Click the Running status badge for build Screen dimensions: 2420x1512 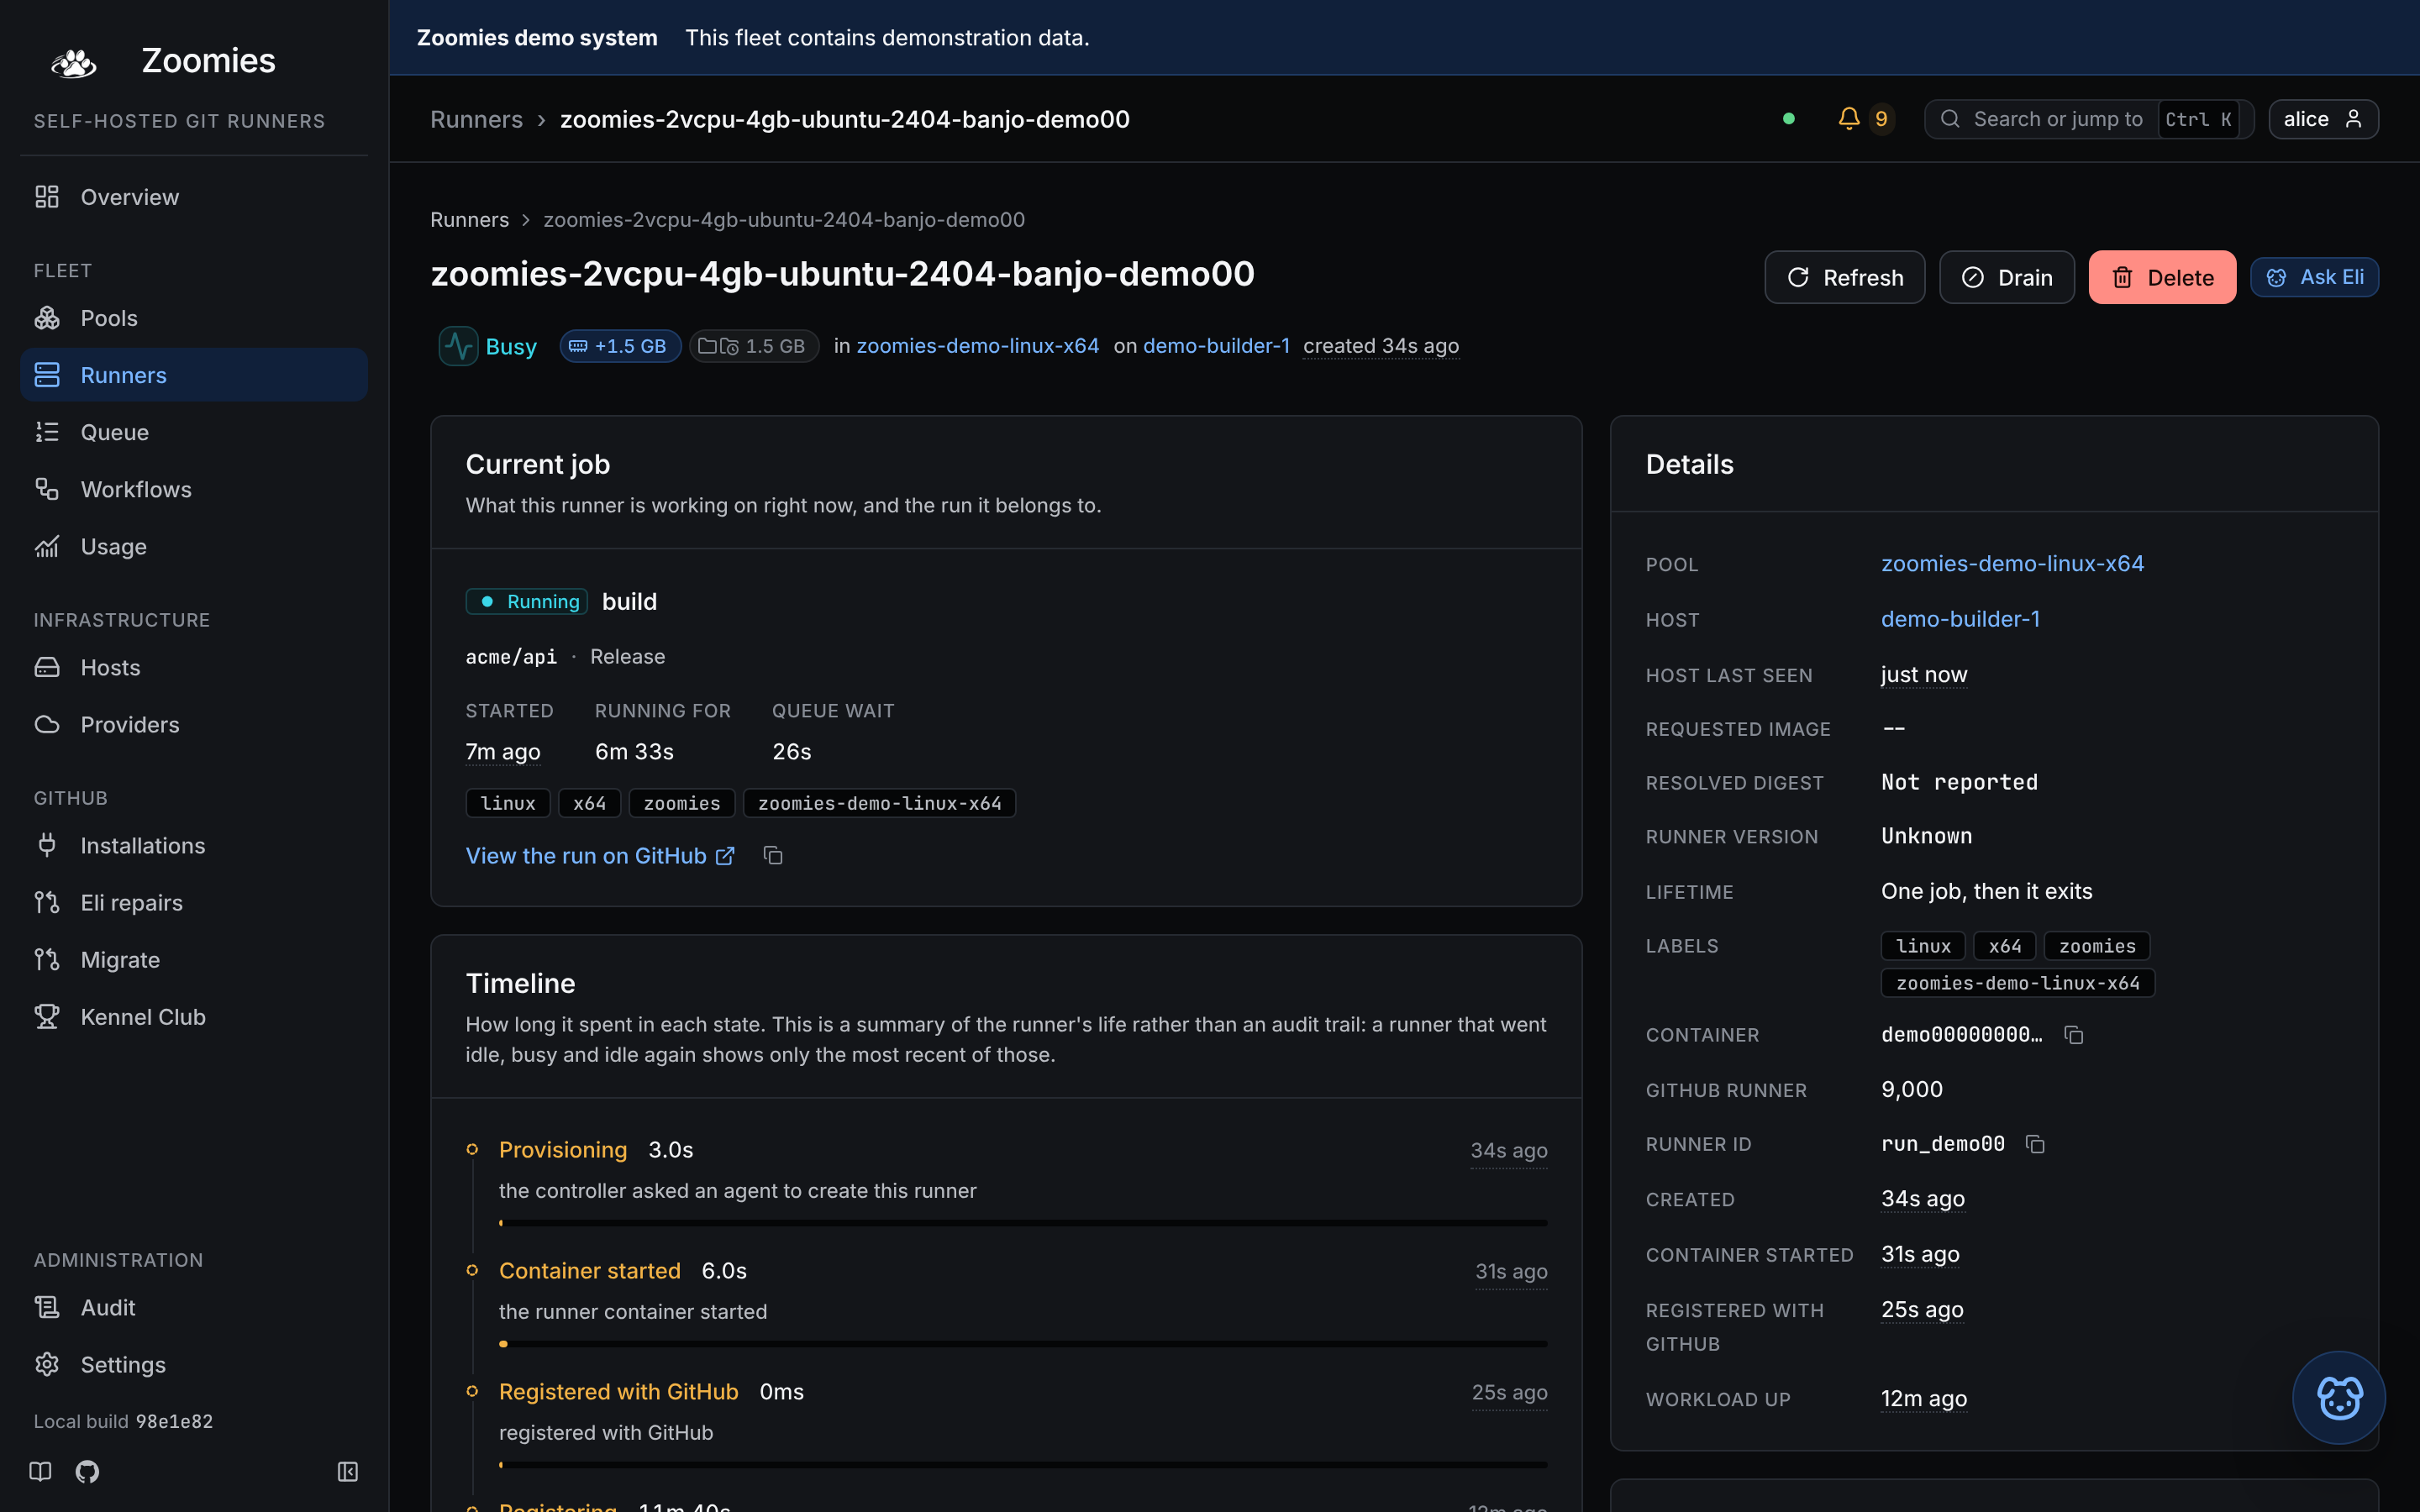click(x=526, y=601)
